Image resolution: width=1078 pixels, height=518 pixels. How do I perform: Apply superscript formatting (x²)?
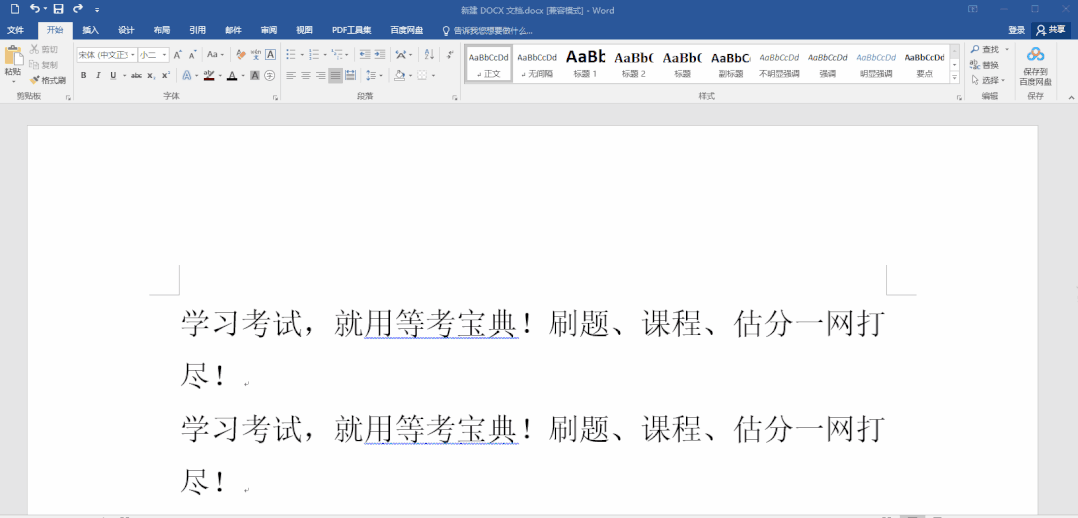(166, 76)
